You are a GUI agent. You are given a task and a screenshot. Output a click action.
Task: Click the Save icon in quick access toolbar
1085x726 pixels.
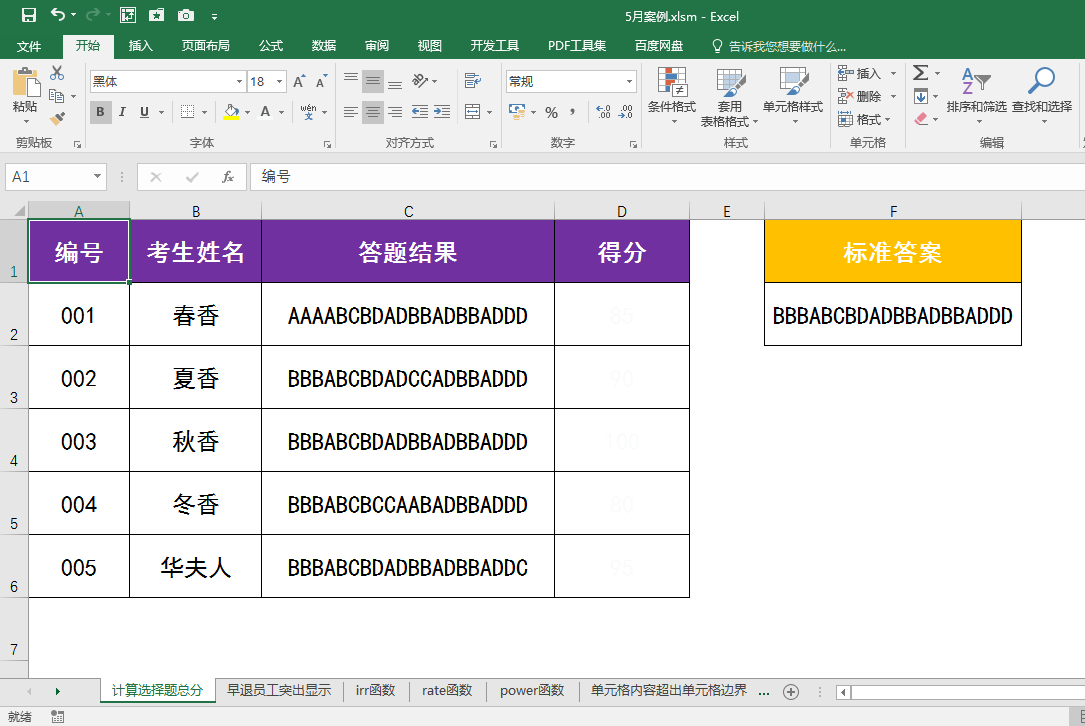(x=28, y=15)
